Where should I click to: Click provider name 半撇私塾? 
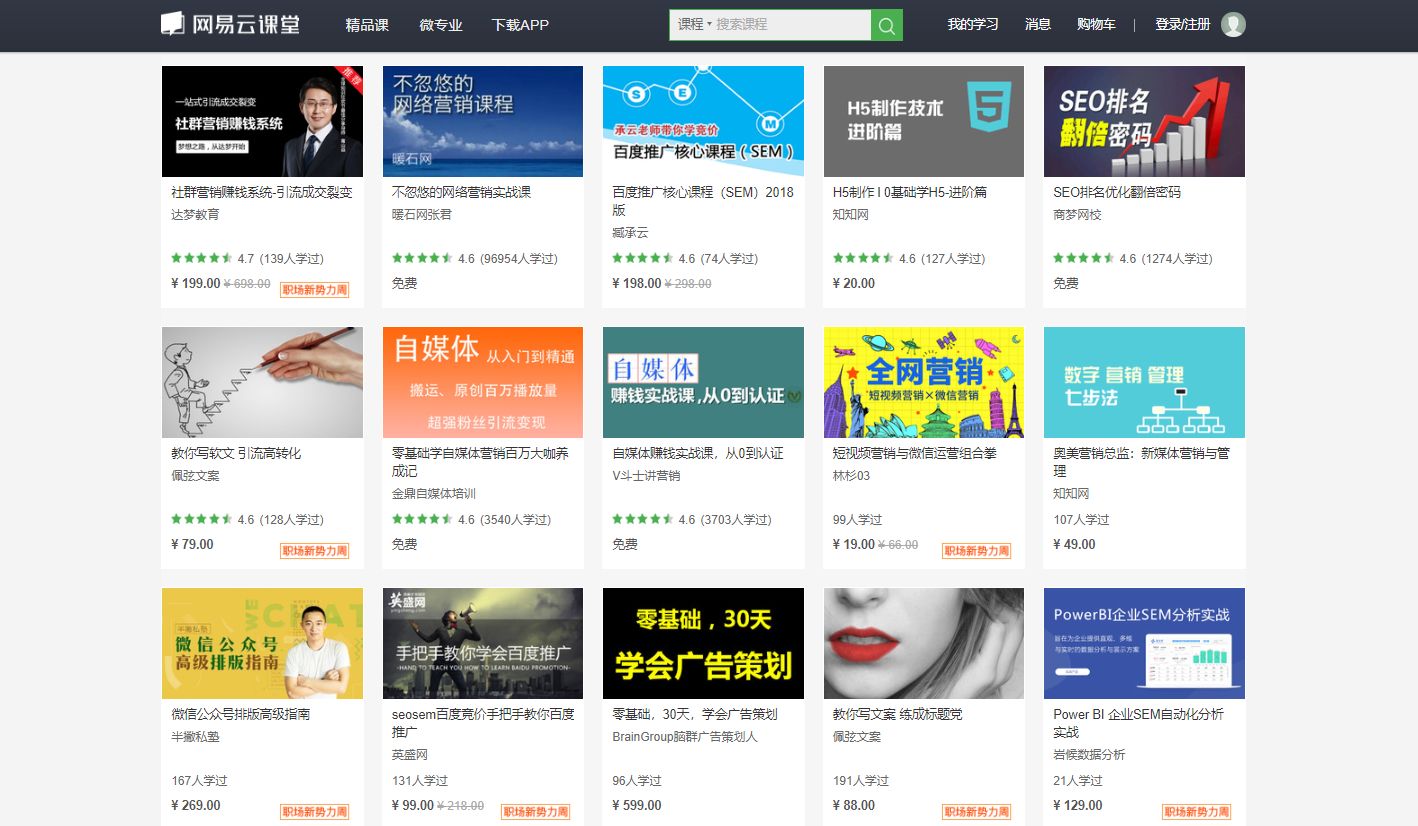pyautogui.click(x=195, y=737)
